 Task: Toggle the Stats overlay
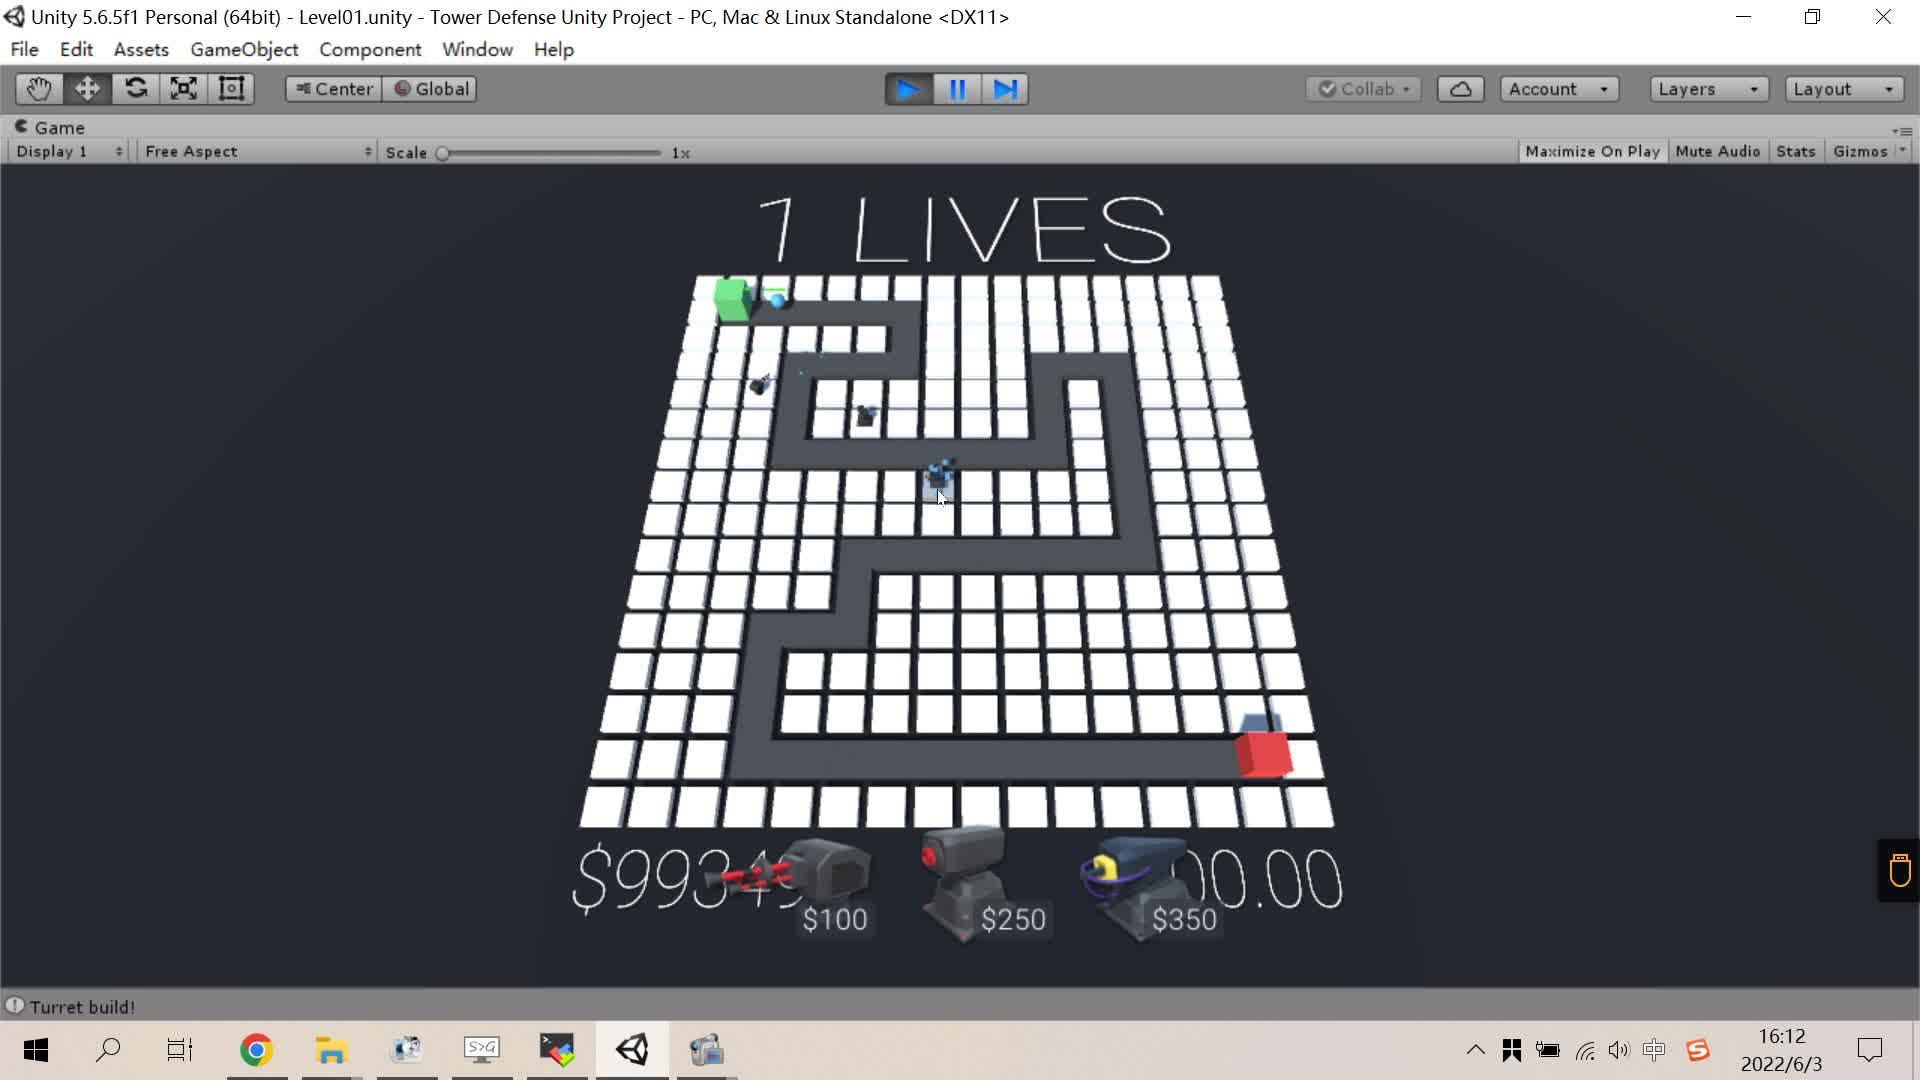tap(1795, 151)
